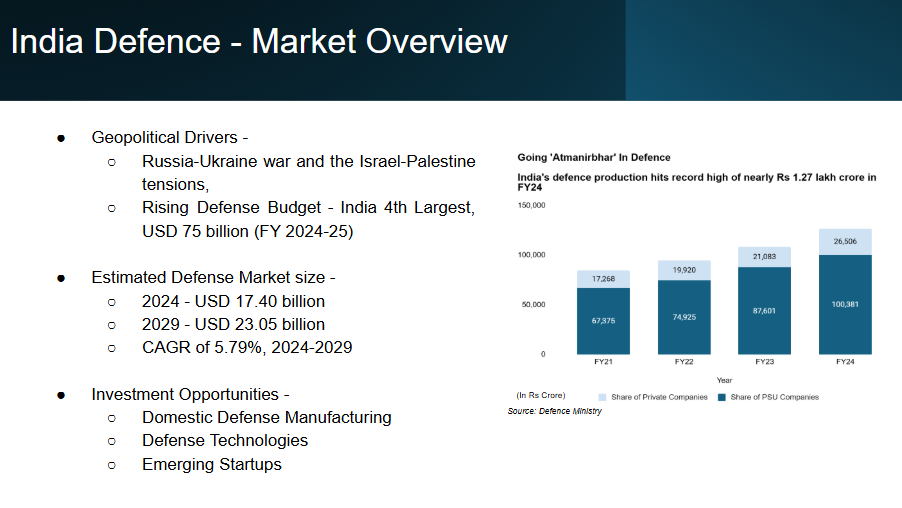Click the 'Source: Defence Ministry' caption

point(555,411)
